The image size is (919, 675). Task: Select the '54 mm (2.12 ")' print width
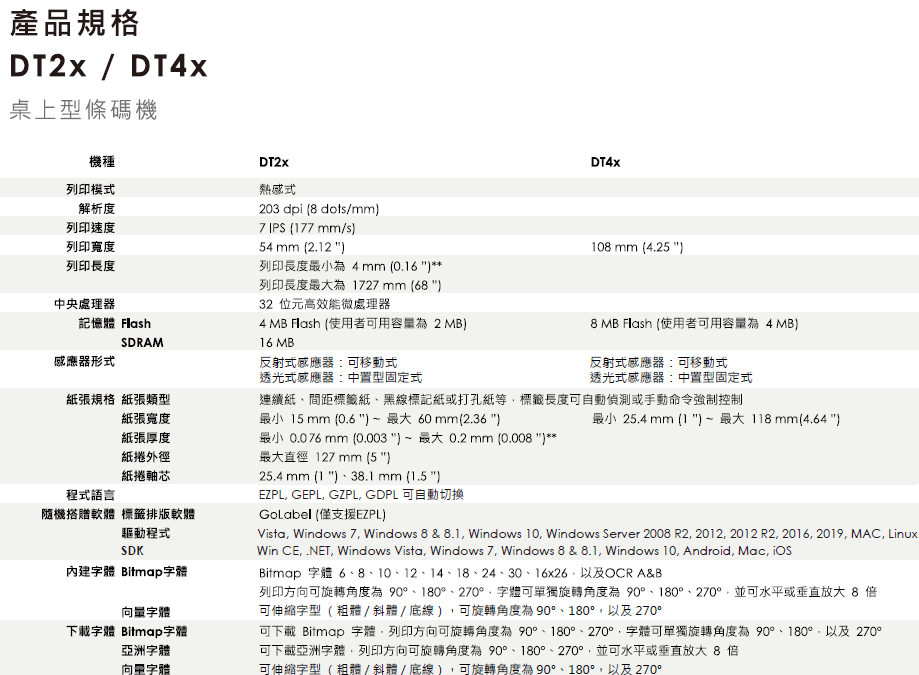302,247
